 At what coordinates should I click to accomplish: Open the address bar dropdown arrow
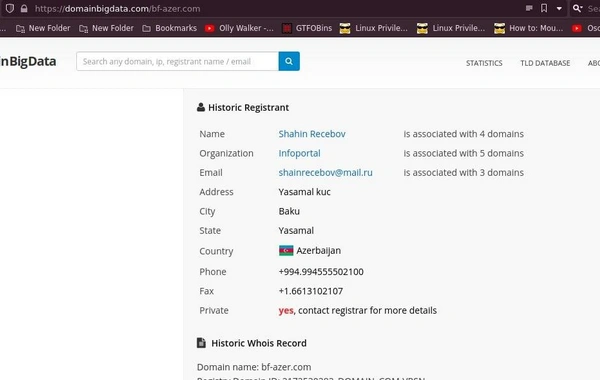pyautogui.click(x=559, y=8)
